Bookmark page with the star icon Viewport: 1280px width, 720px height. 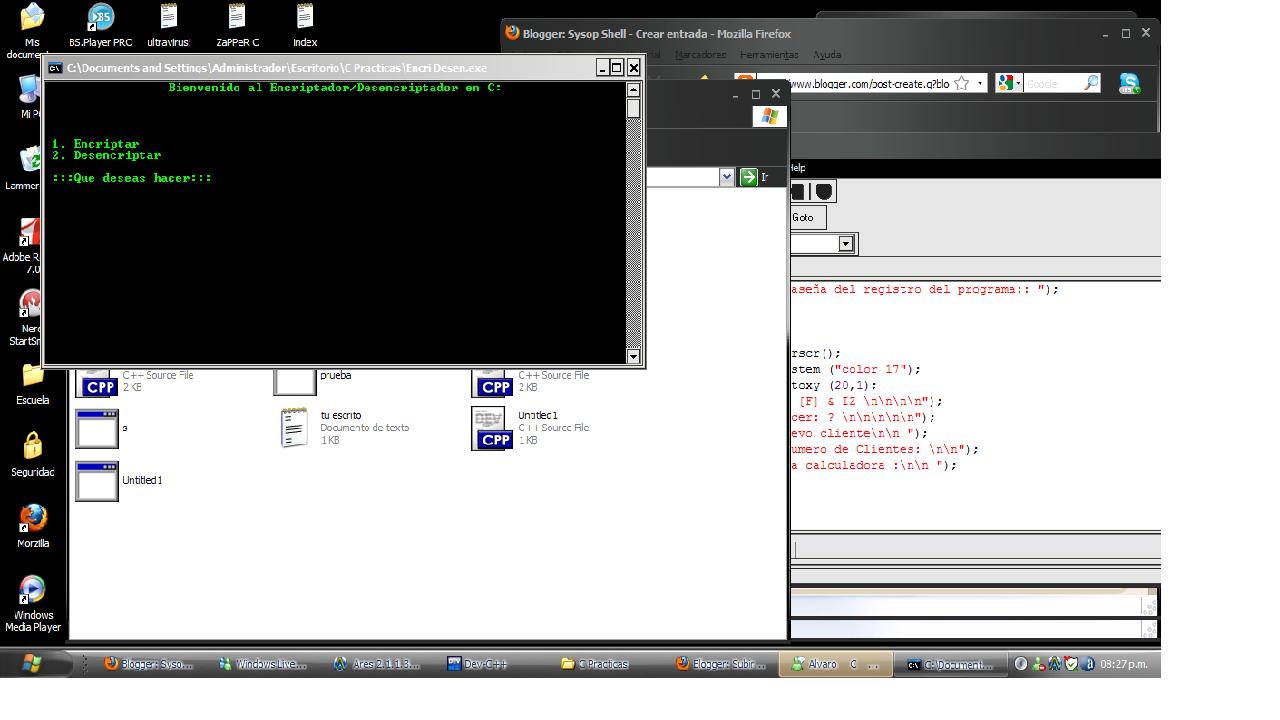point(961,83)
